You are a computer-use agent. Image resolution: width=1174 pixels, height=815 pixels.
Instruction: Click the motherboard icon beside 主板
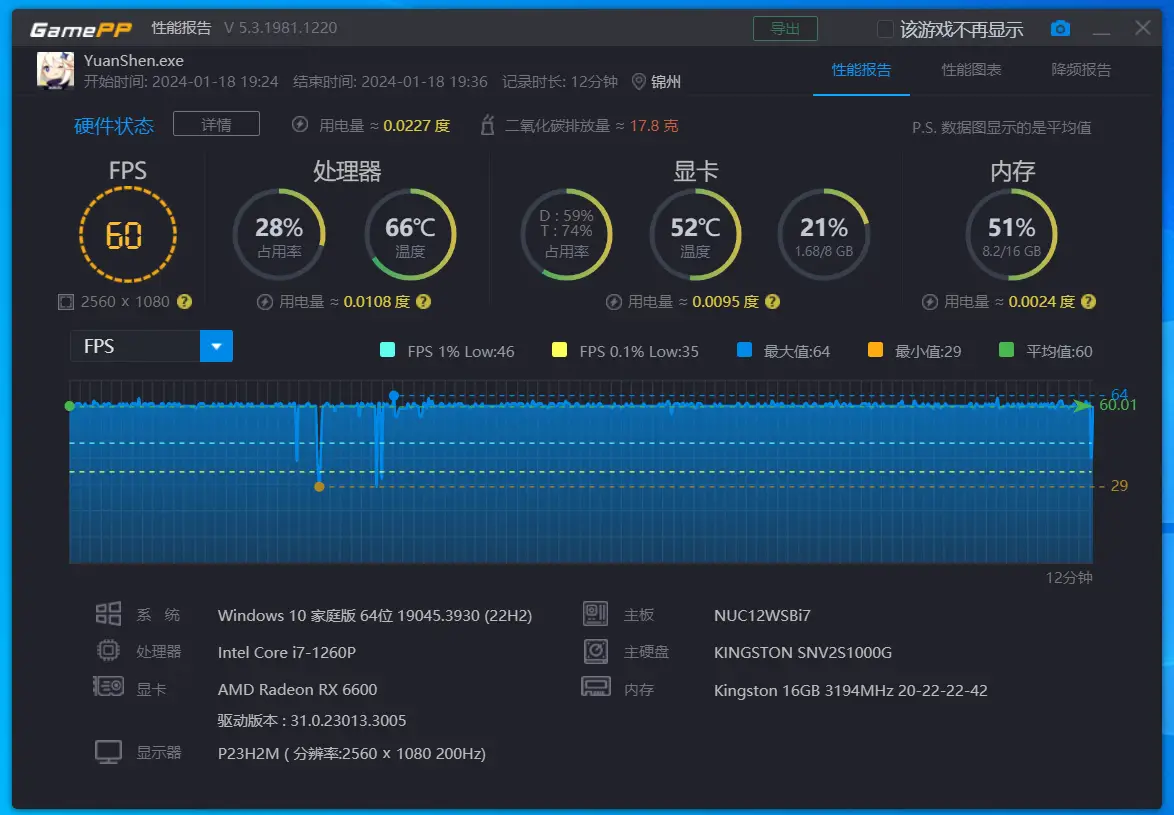[595, 614]
